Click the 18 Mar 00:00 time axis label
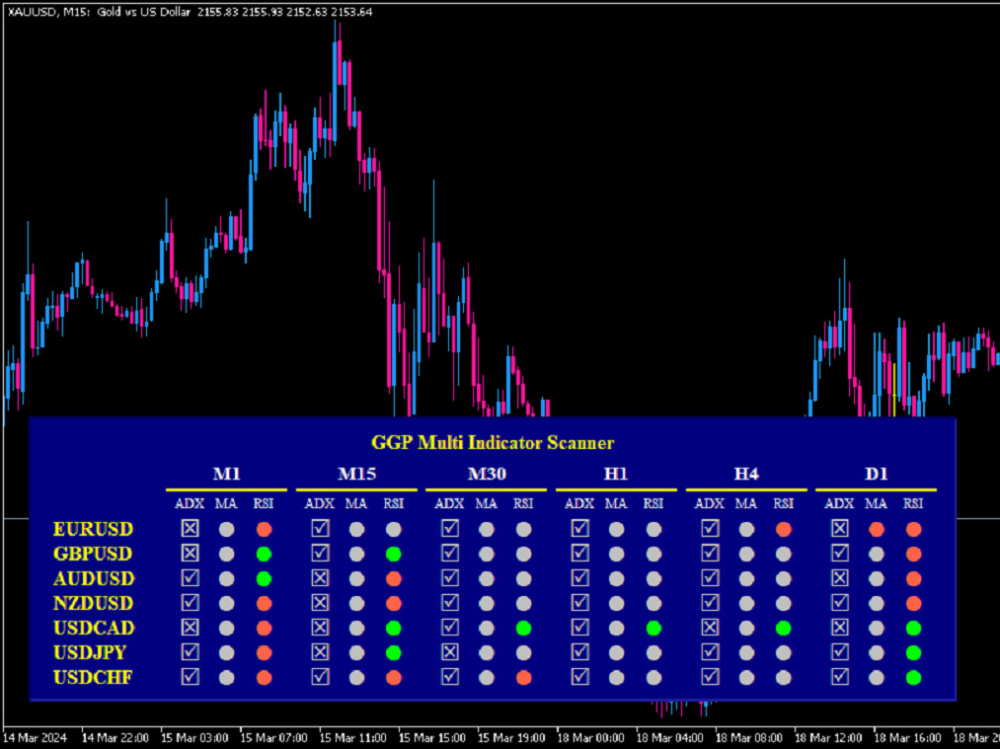Viewport: 1000px width, 749px height. [591, 738]
